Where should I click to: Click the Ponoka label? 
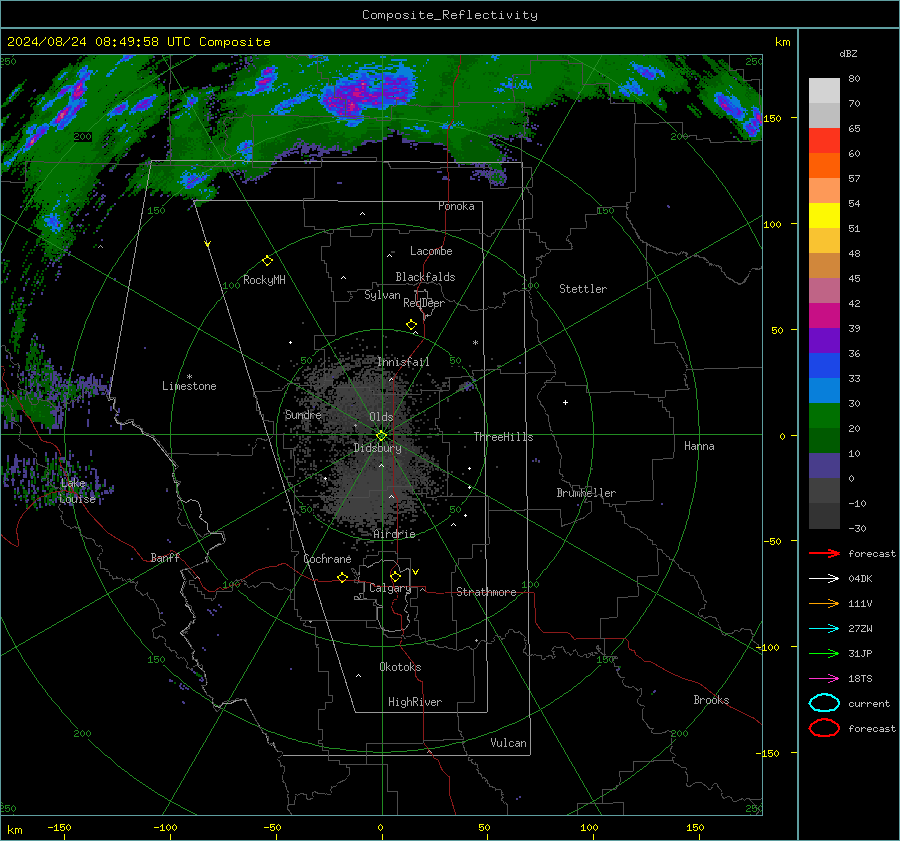click(x=456, y=206)
